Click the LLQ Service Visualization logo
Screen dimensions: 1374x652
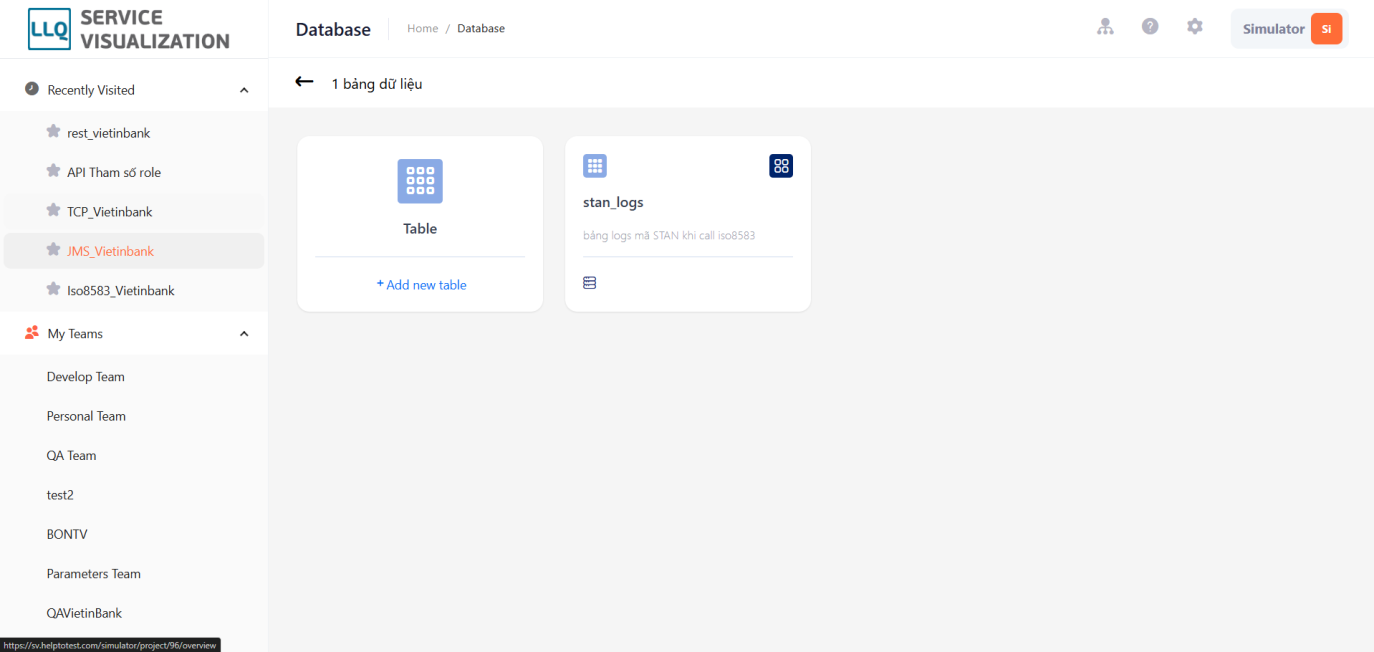129,29
